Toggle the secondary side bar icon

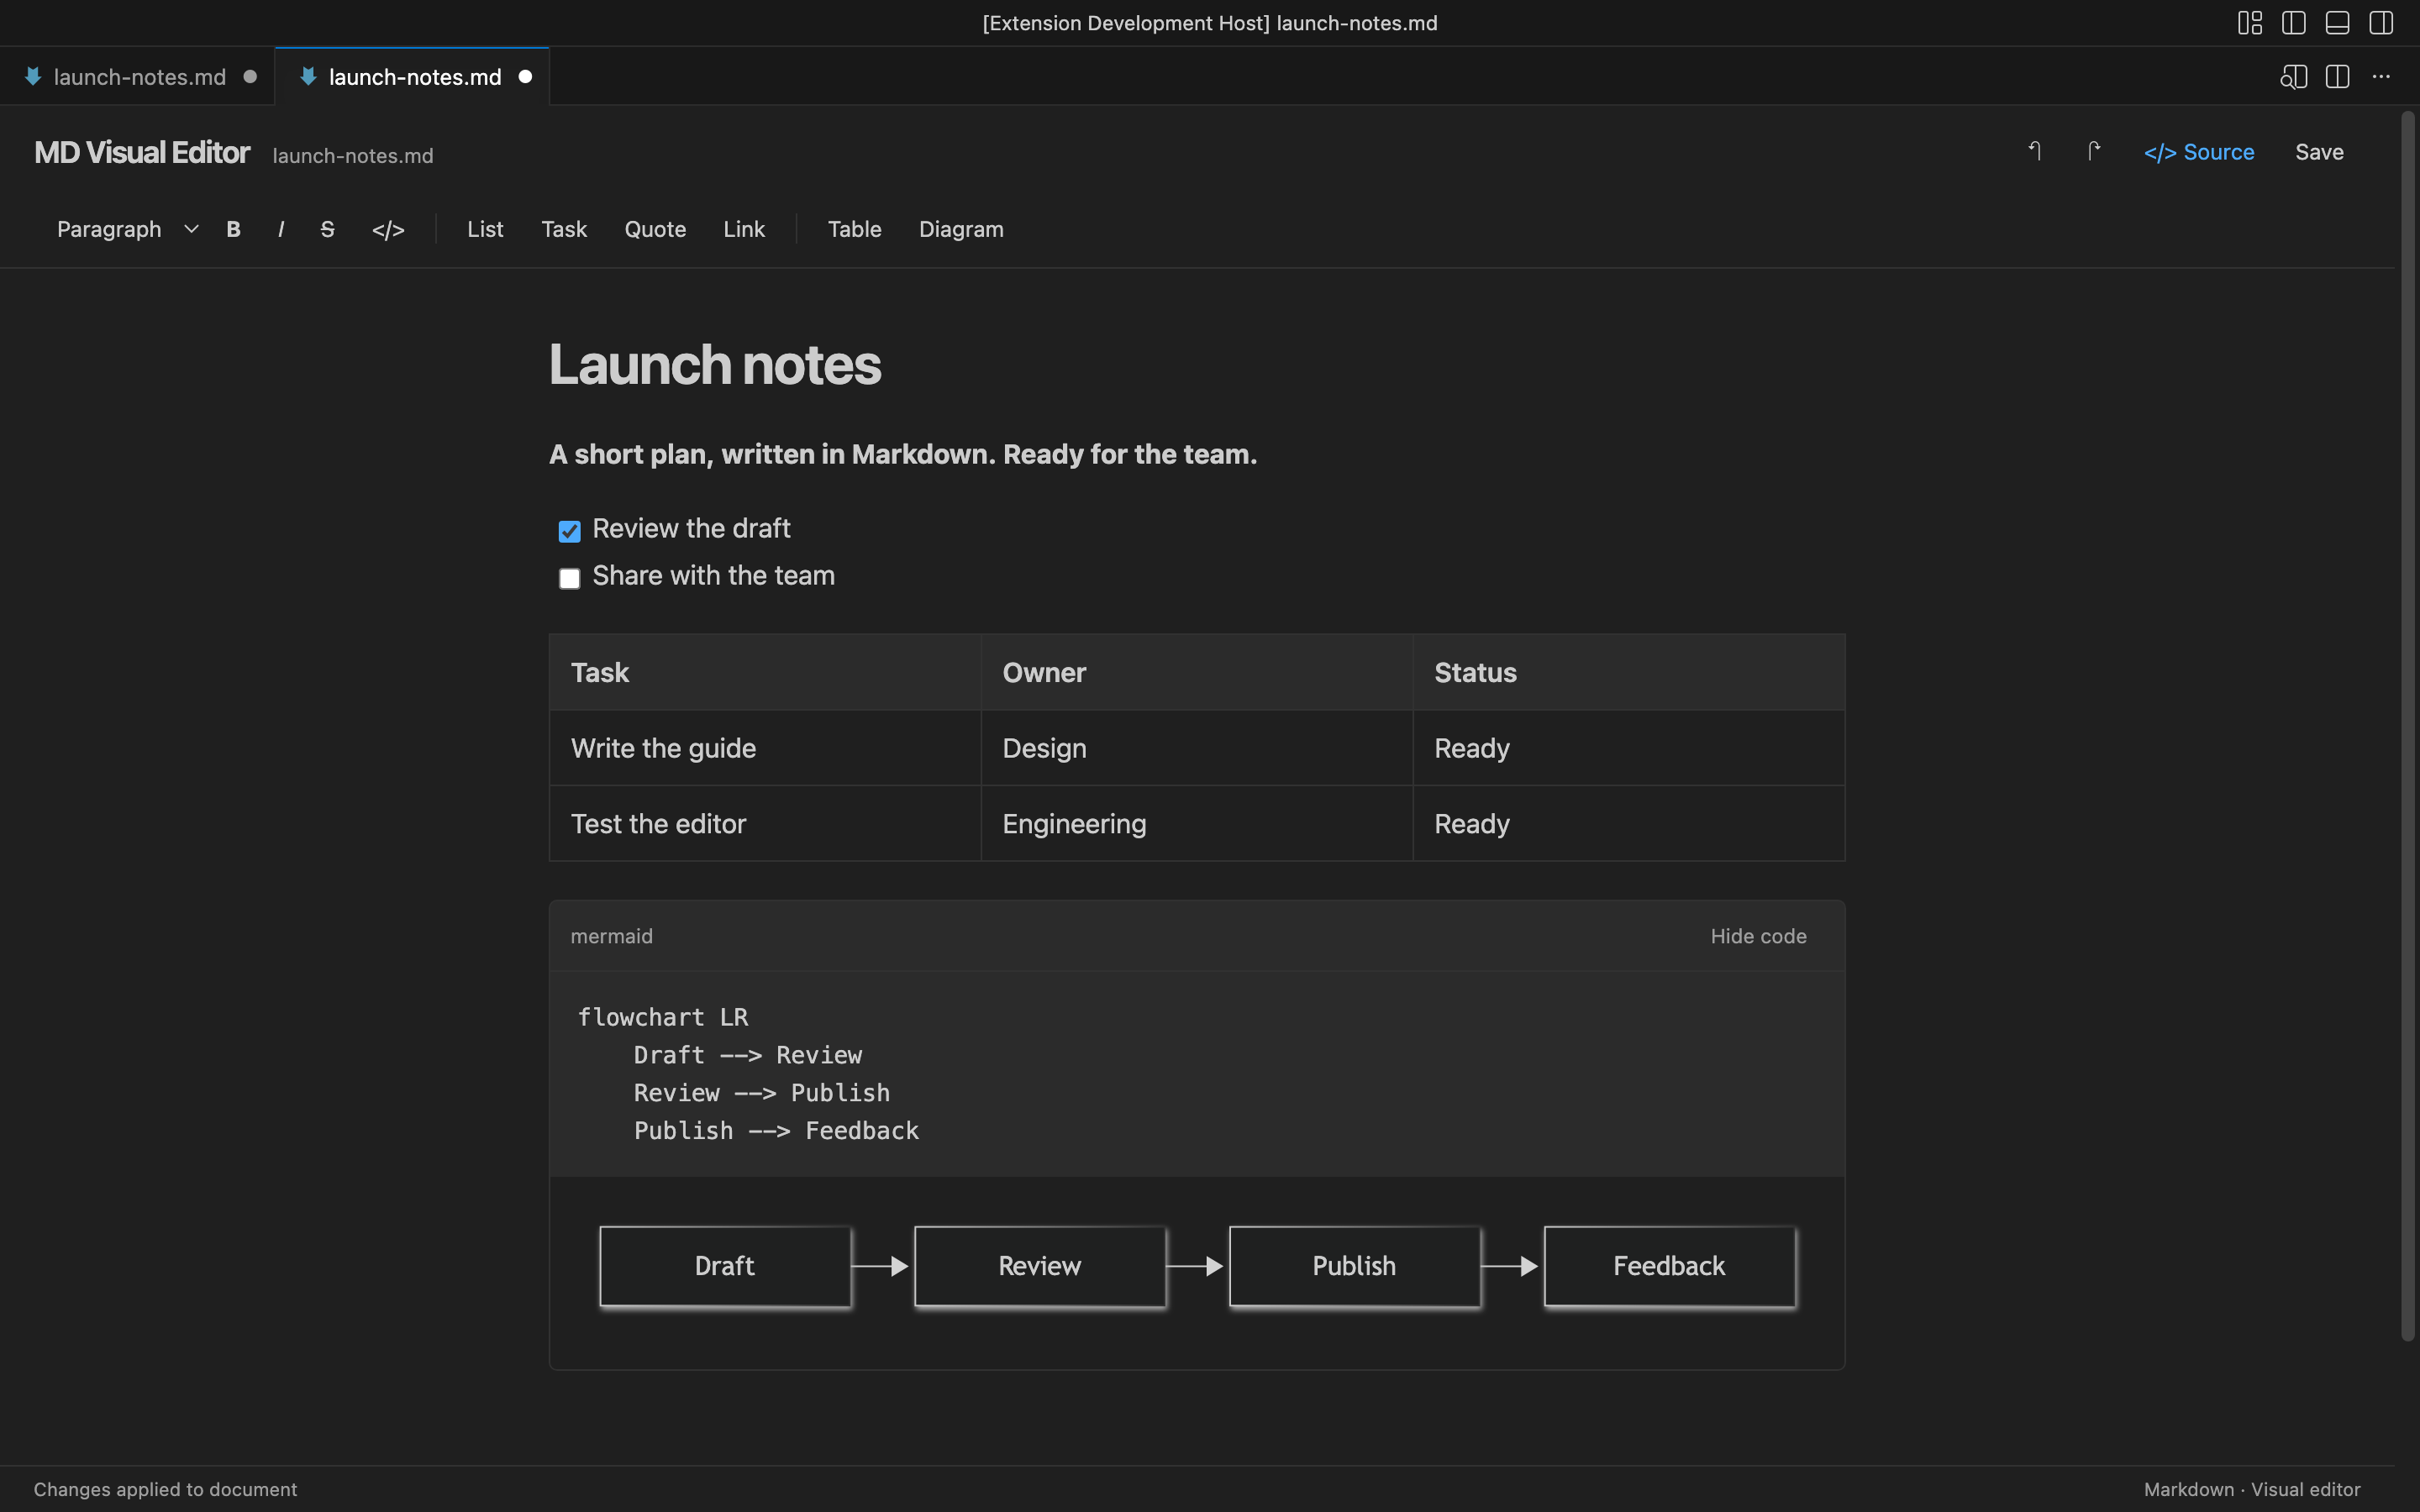(2381, 23)
